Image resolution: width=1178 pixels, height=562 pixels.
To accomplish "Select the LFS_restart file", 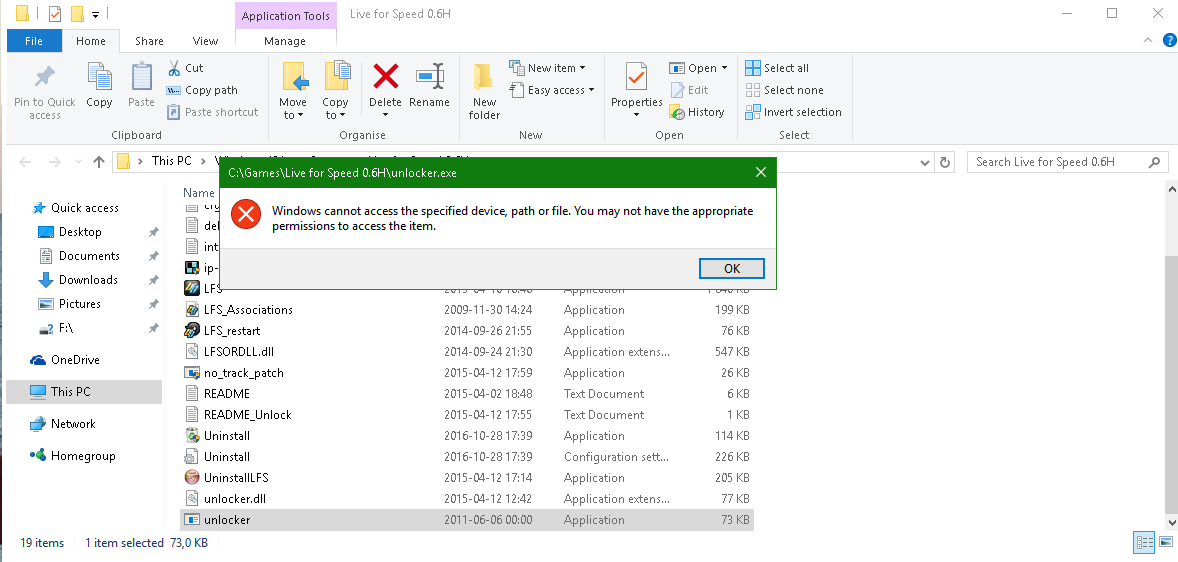I will coord(466,331).
